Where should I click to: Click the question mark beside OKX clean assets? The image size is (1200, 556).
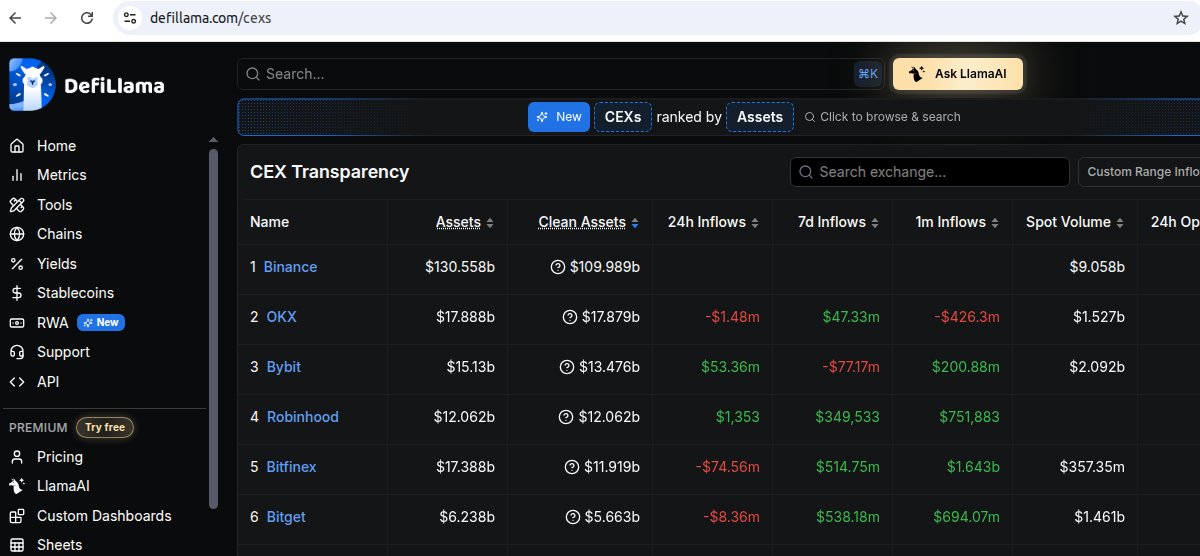pyautogui.click(x=570, y=317)
